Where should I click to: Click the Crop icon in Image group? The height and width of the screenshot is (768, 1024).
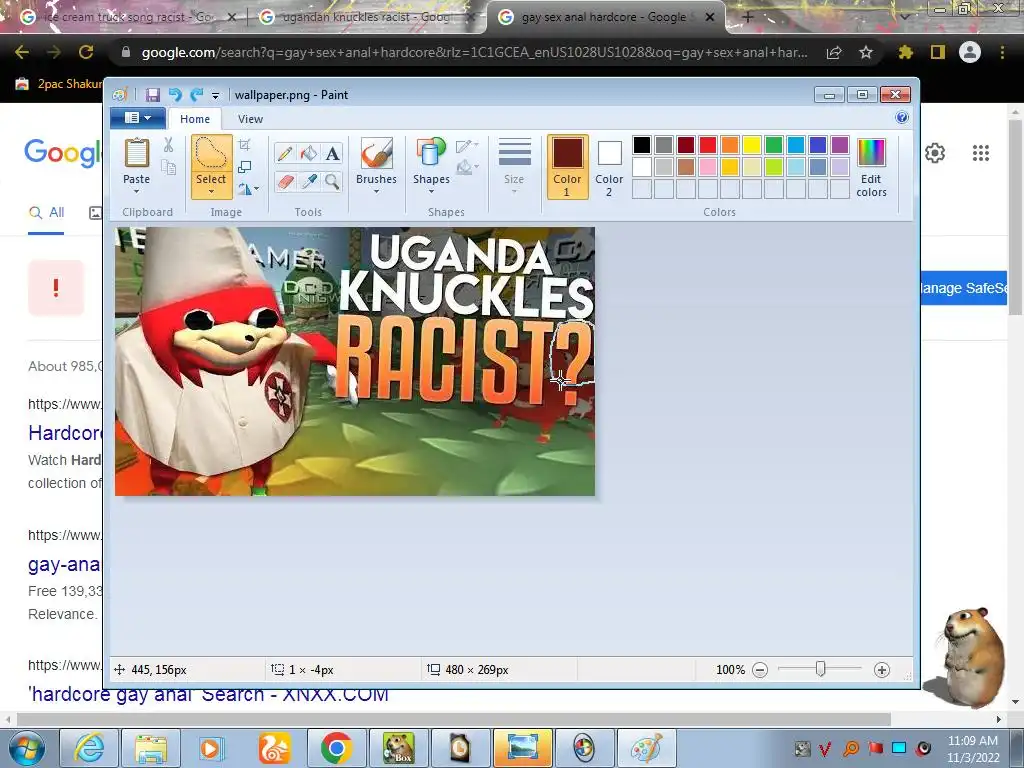tap(245, 144)
